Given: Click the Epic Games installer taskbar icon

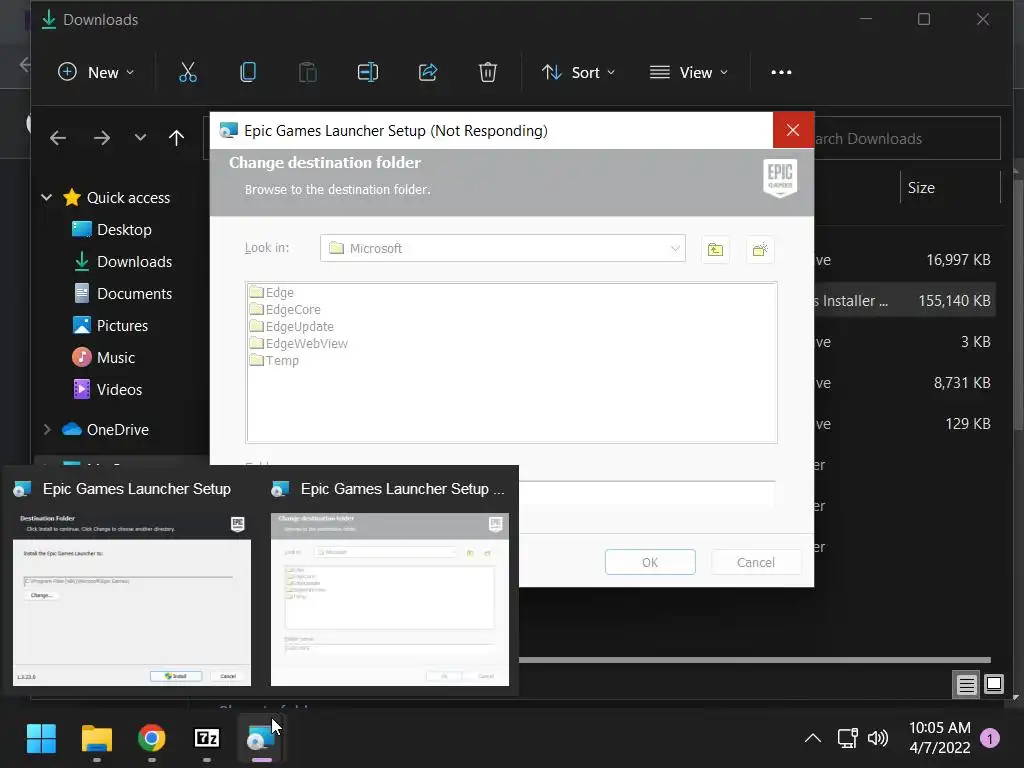Looking at the screenshot, I should tap(262, 739).
